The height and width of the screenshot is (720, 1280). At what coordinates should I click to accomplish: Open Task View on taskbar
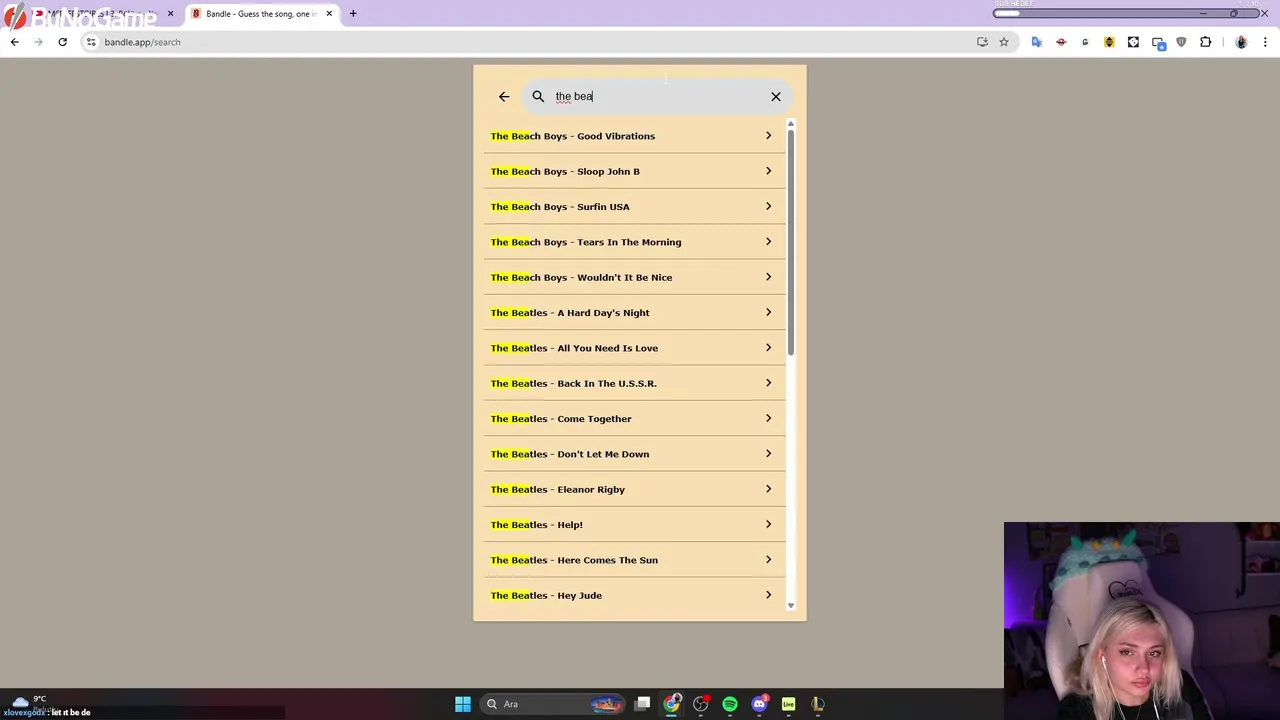[643, 704]
